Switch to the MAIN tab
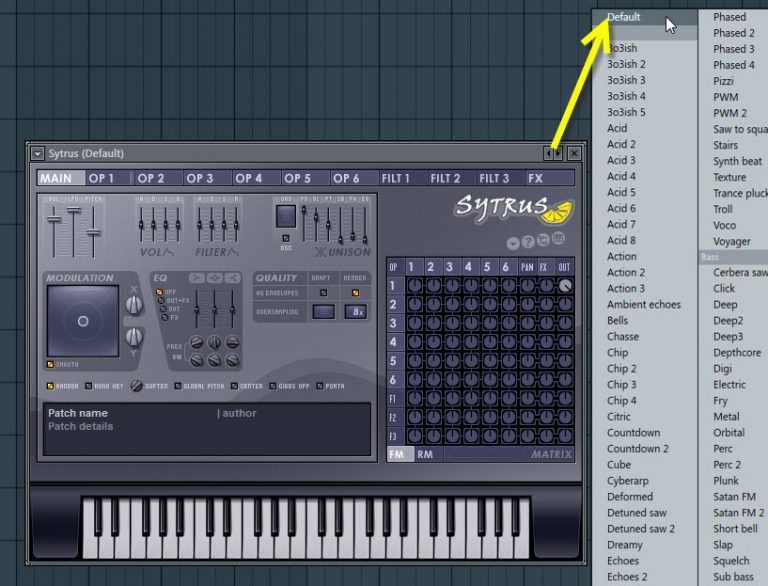768x586 pixels. pyautogui.click(x=61, y=178)
